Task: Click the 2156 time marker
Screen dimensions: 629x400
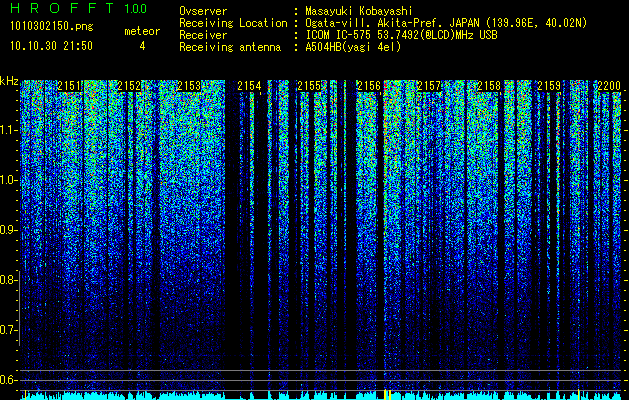Action: coord(369,86)
